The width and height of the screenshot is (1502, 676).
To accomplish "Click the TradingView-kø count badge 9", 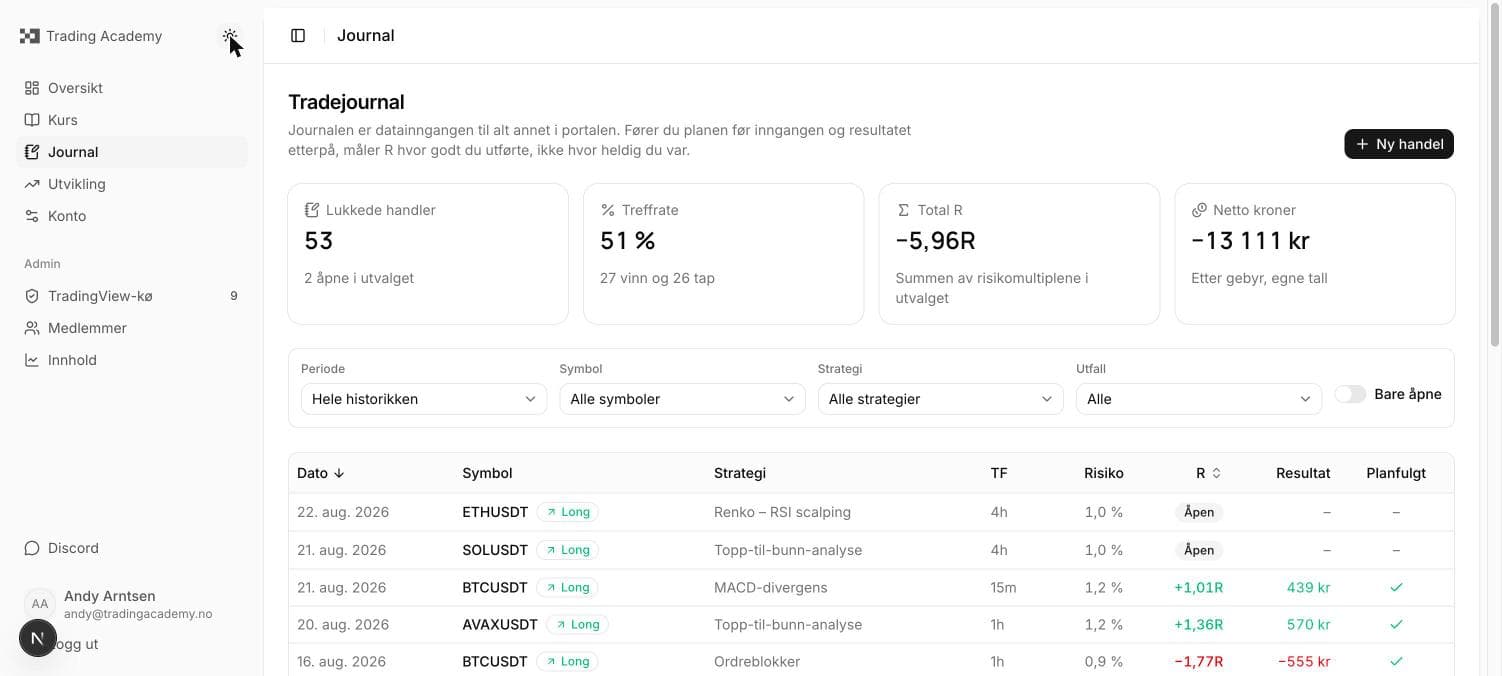I will click(x=234, y=296).
